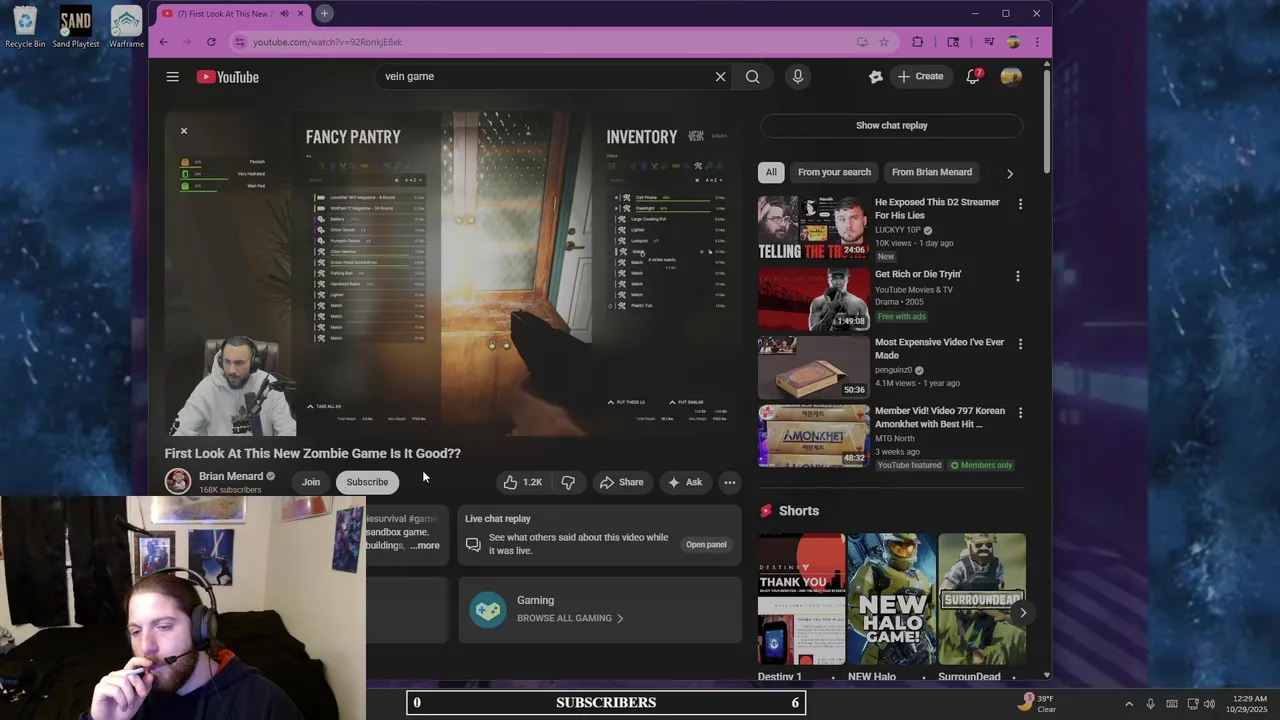1280x720 pixels.
Task: Share the video via Share button
Action: point(621,482)
